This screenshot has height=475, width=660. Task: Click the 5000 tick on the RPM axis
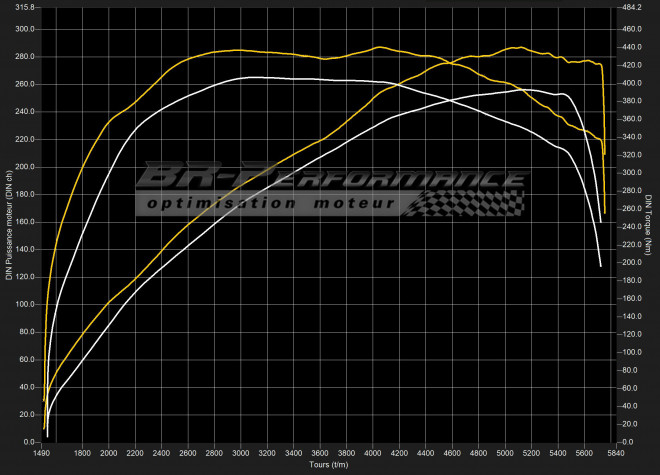(503, 453)
